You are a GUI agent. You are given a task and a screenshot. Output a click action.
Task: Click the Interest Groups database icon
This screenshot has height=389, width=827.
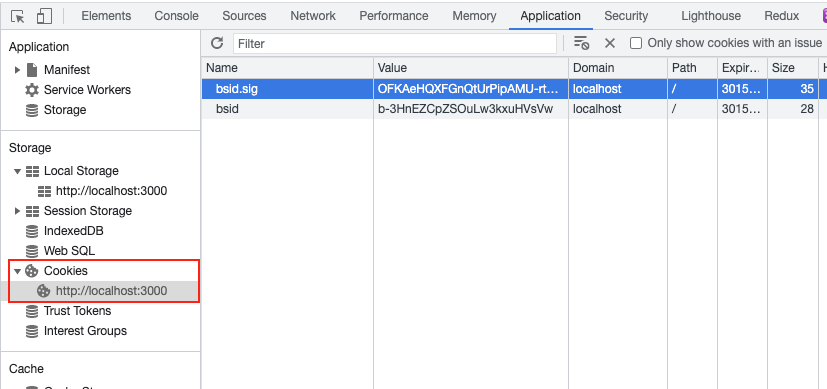[32, 331]
